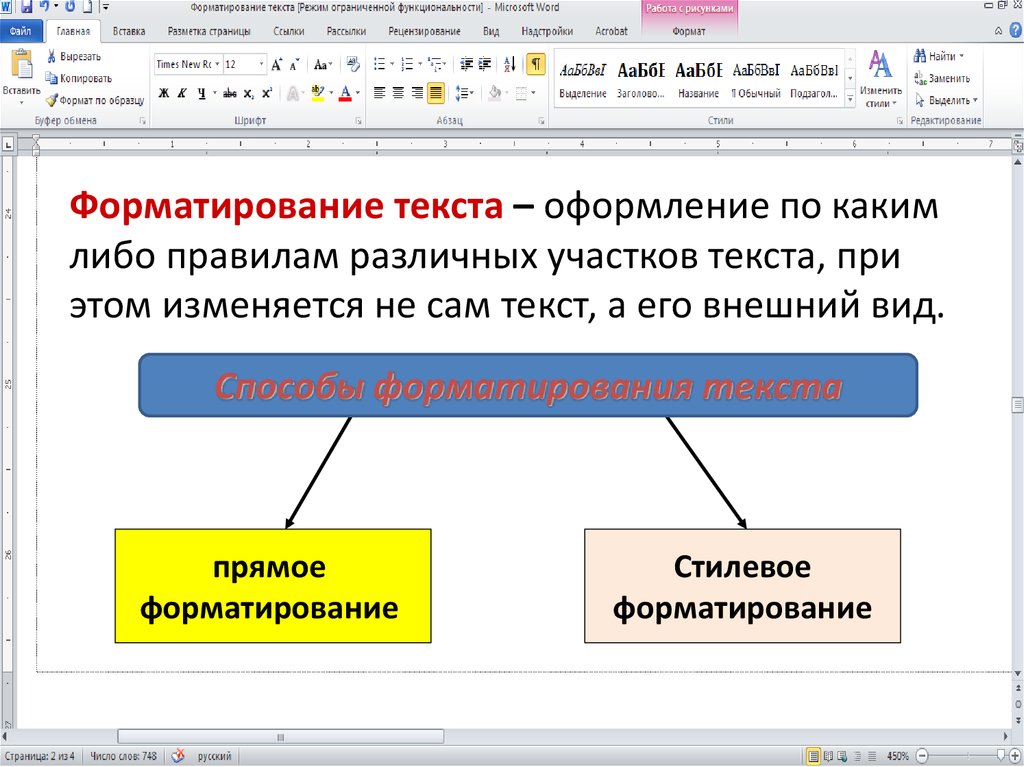Viewport: 1024px width, 767px height.
Task: Open line spacing dropdown
Action: [x=464, y=93]
